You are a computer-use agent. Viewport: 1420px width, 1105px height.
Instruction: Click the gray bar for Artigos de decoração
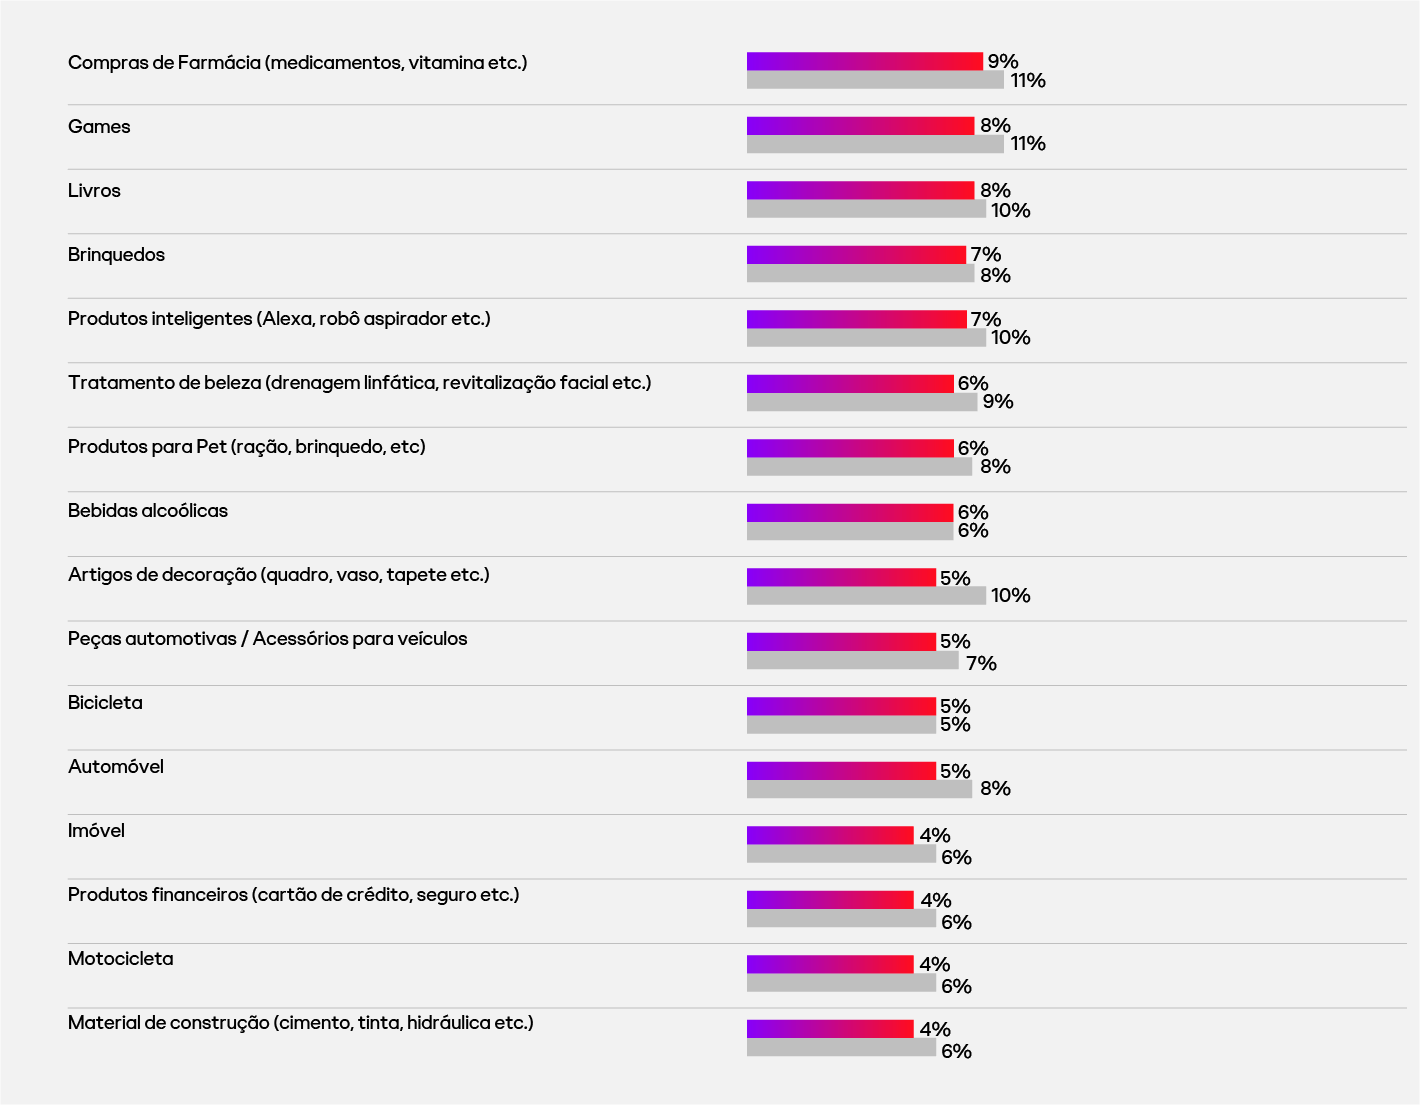tap(866, 596)
